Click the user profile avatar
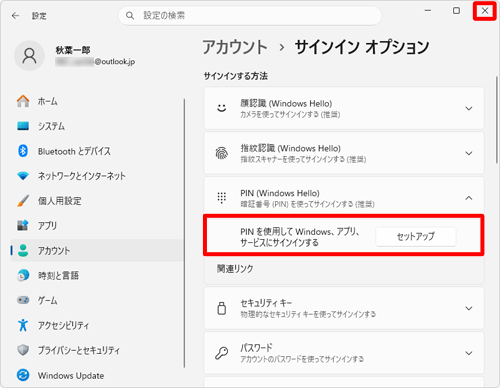 point(29,56)
